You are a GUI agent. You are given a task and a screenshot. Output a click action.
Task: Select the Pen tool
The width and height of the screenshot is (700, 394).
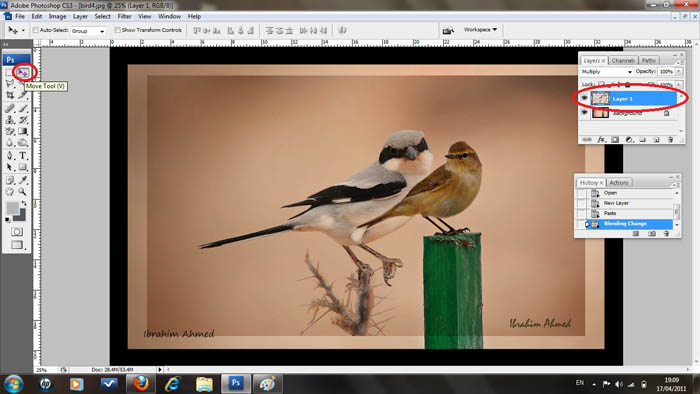[9, 155]
